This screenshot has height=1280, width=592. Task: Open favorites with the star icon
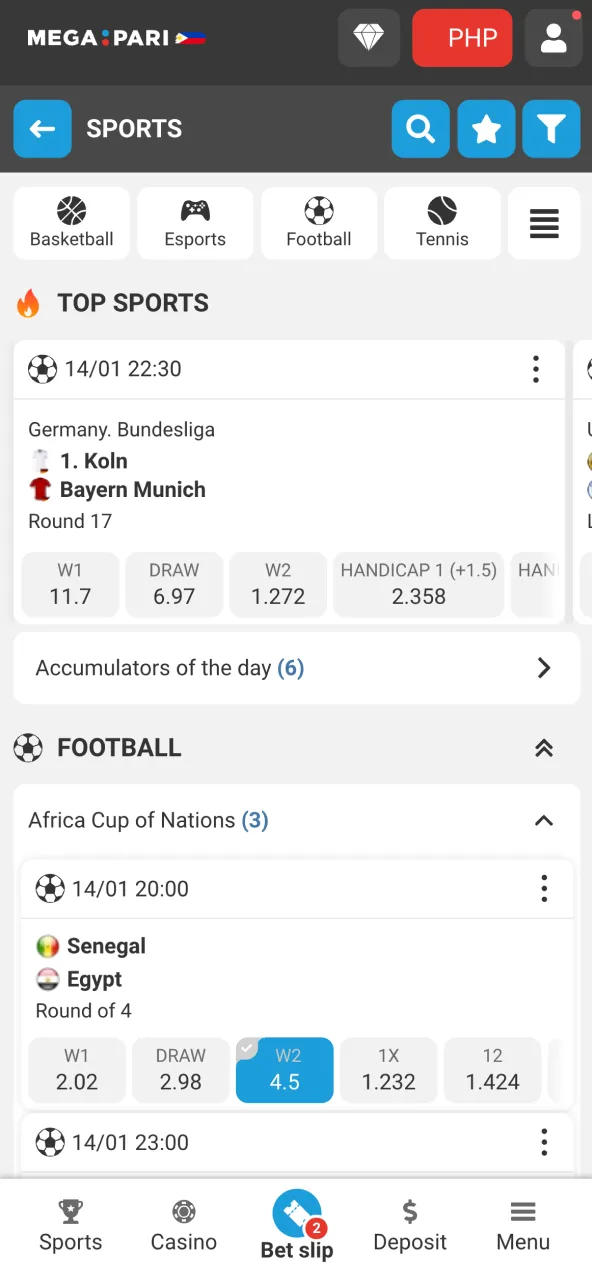click(x=486, y=129)
